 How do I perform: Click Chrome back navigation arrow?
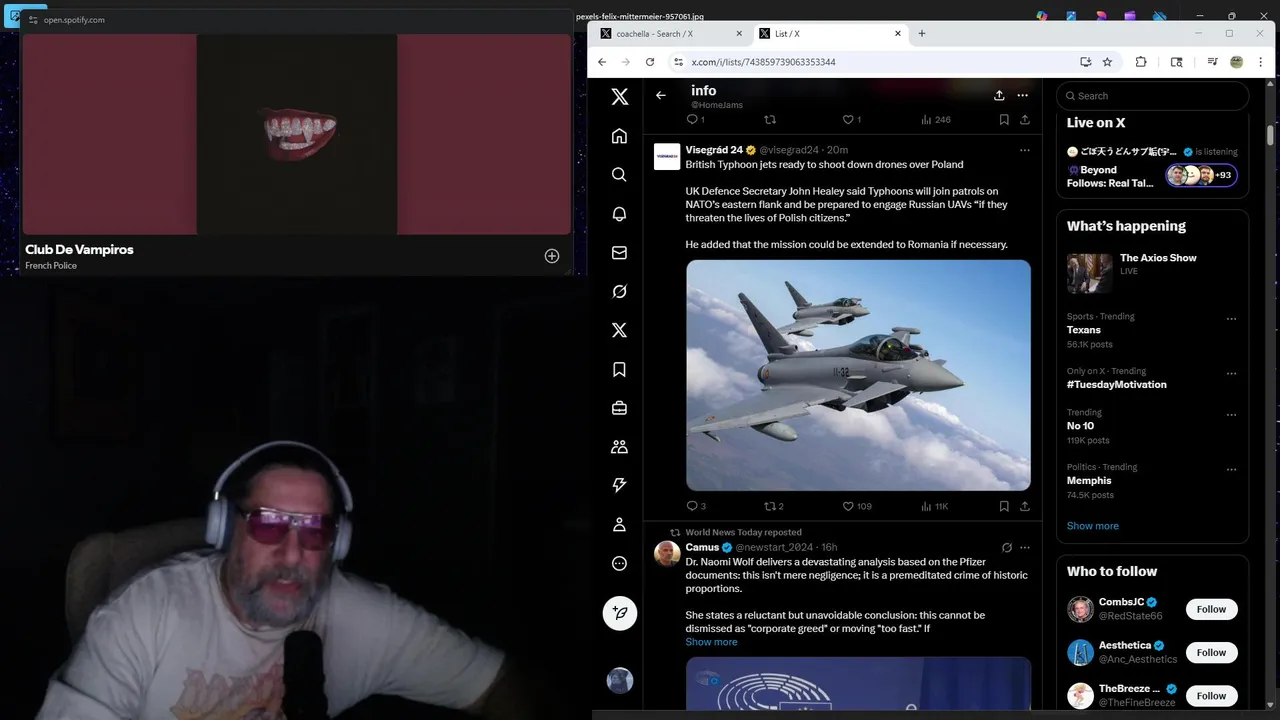(602, 62)
